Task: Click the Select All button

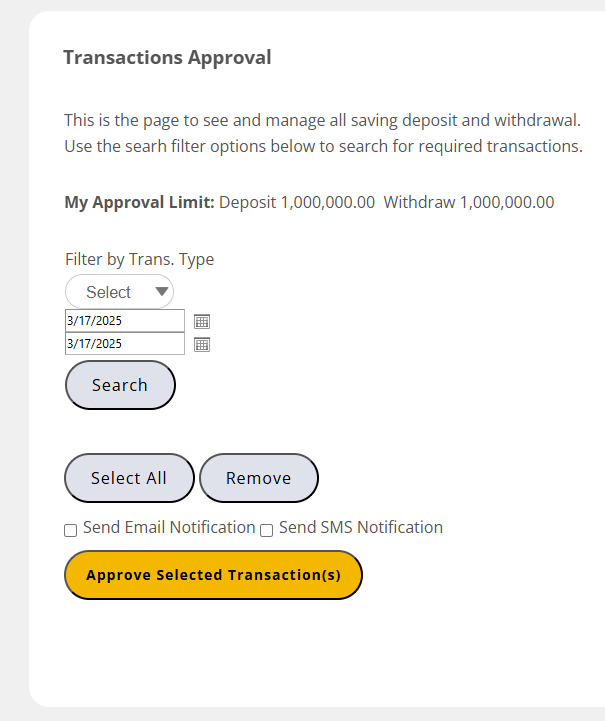Action: pyautogui.click(x=129, y=478)
